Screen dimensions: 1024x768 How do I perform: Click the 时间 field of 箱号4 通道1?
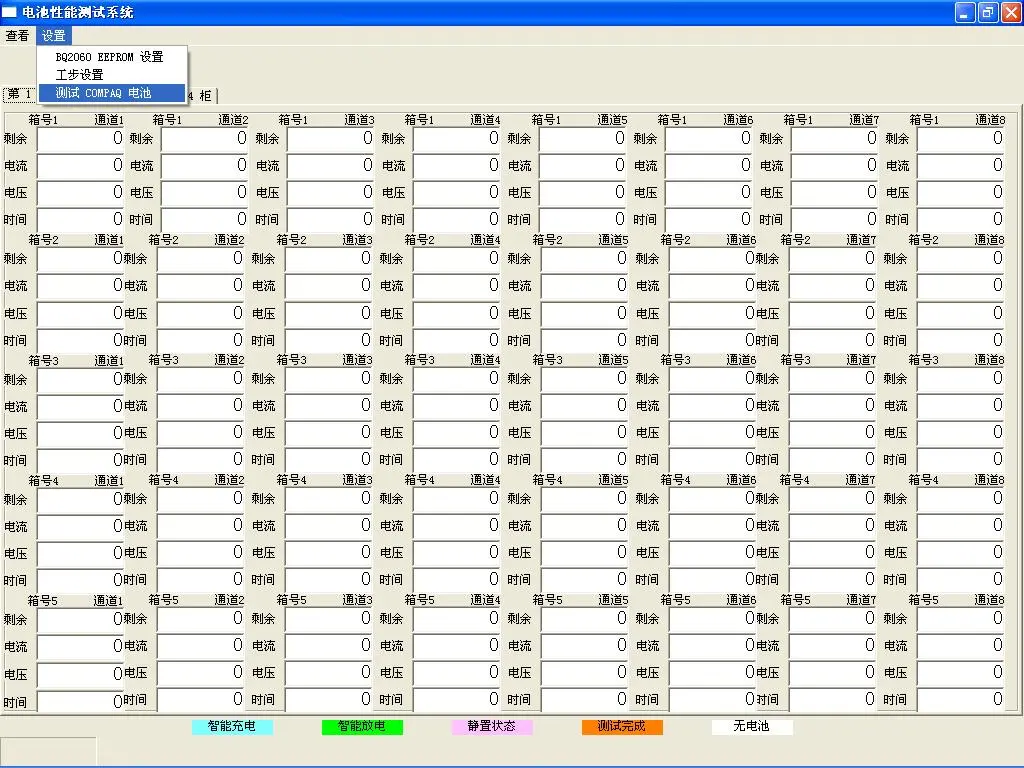(80, 580)
